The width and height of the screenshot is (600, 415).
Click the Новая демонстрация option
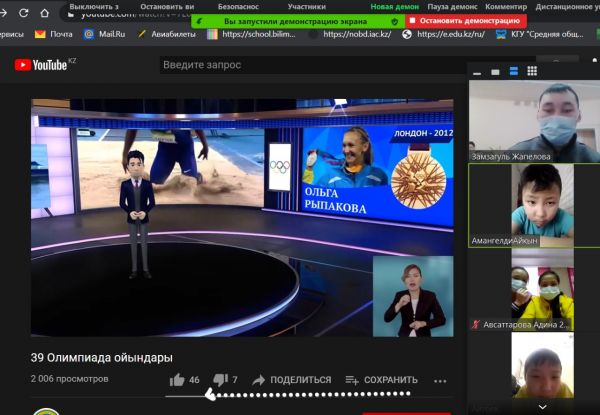click(395, 6)
